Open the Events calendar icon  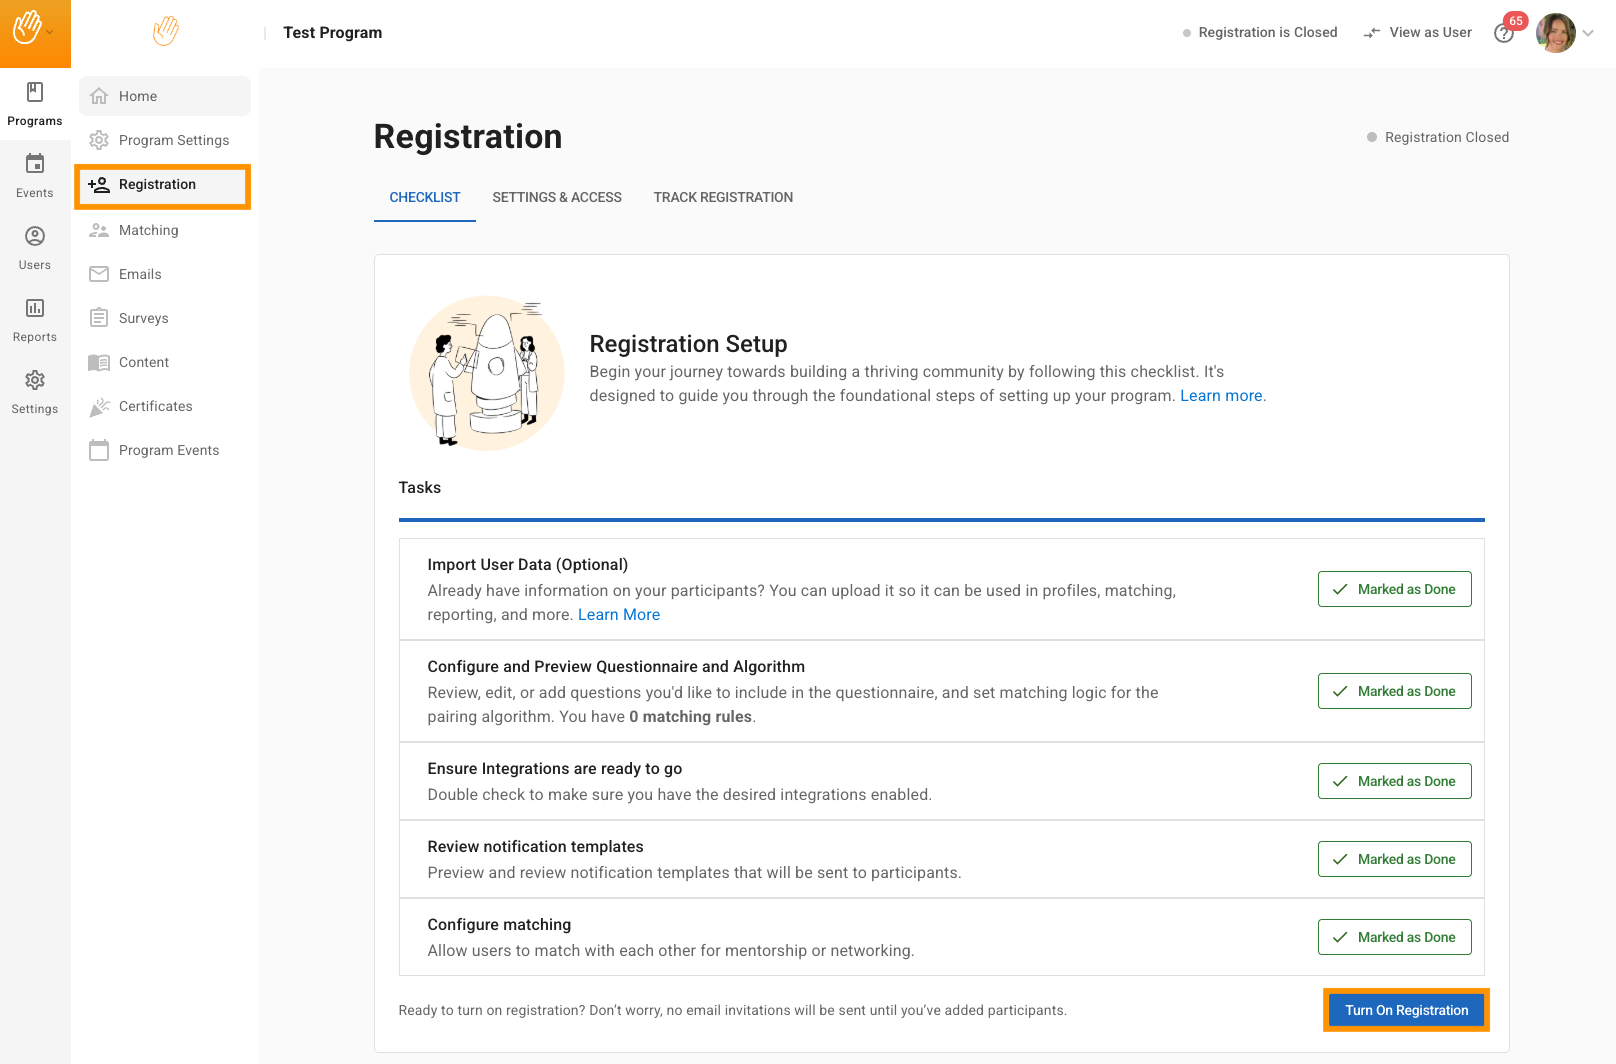tap(35, 164)
